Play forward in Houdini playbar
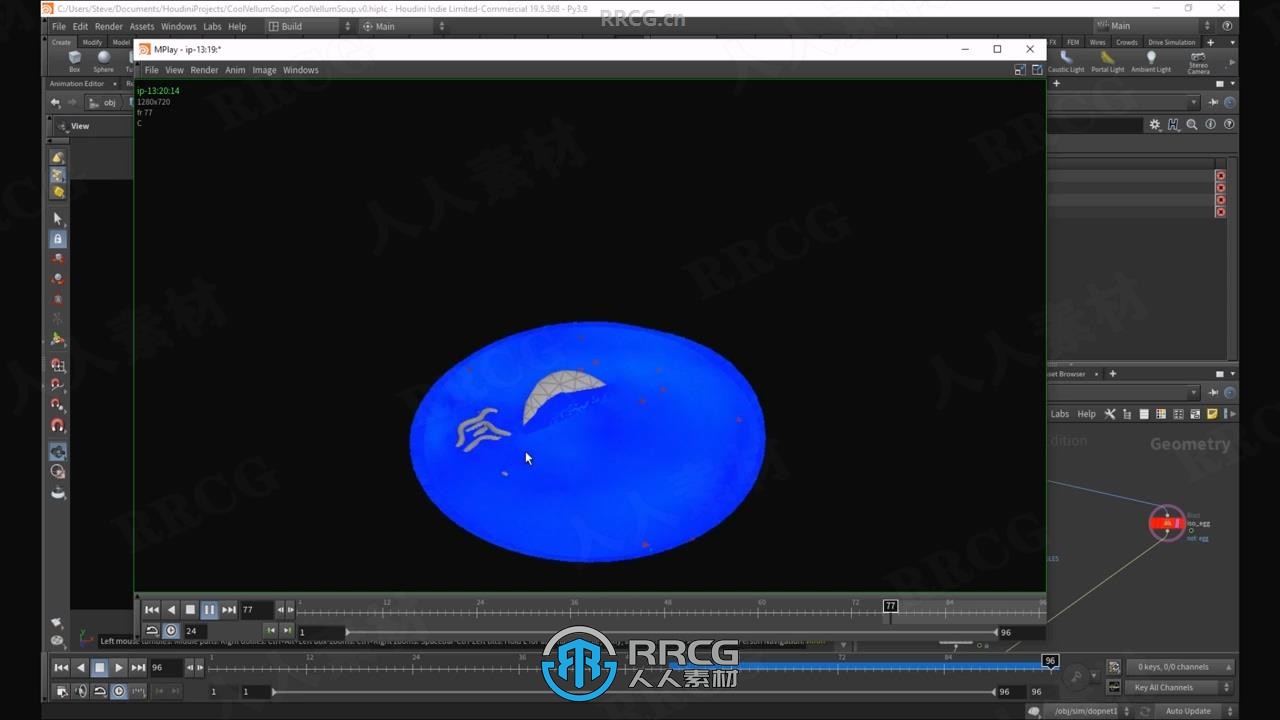 119,667
